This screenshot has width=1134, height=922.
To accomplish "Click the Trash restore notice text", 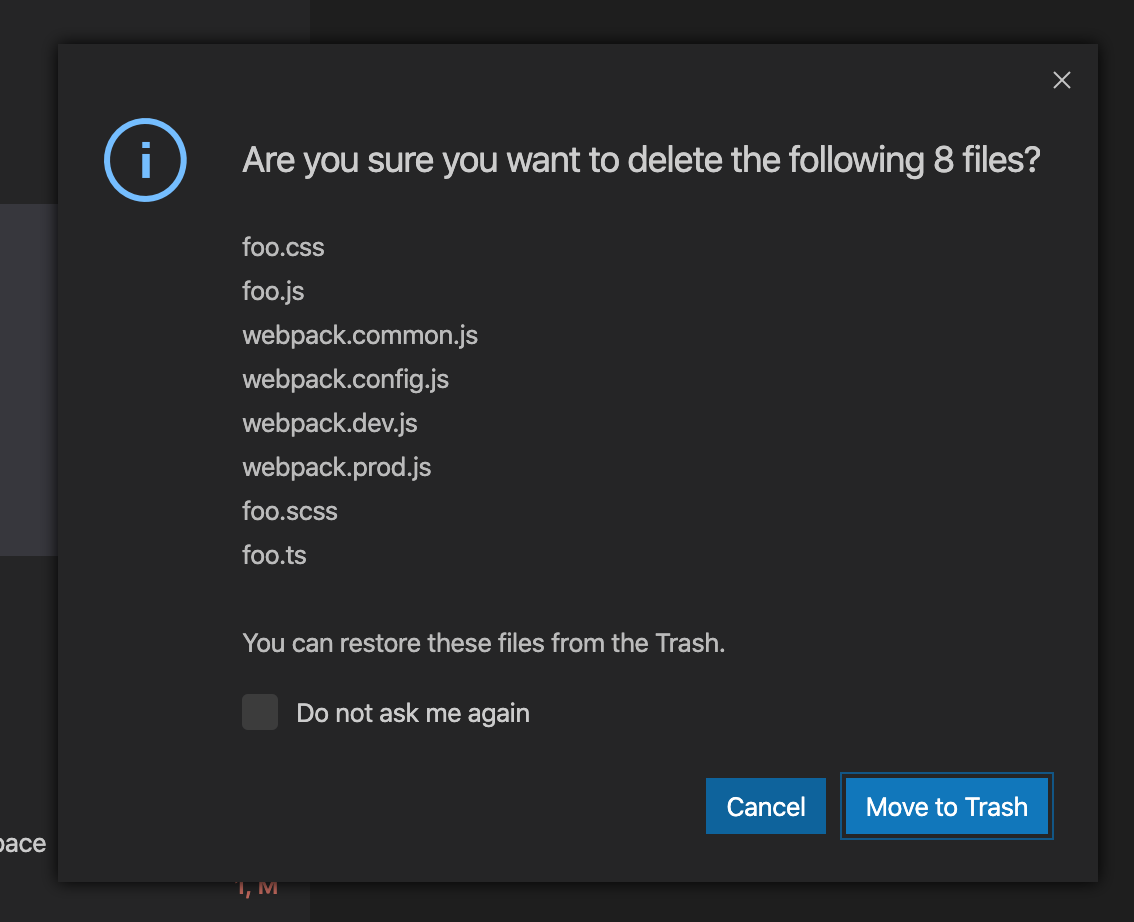I will point(484,643).
